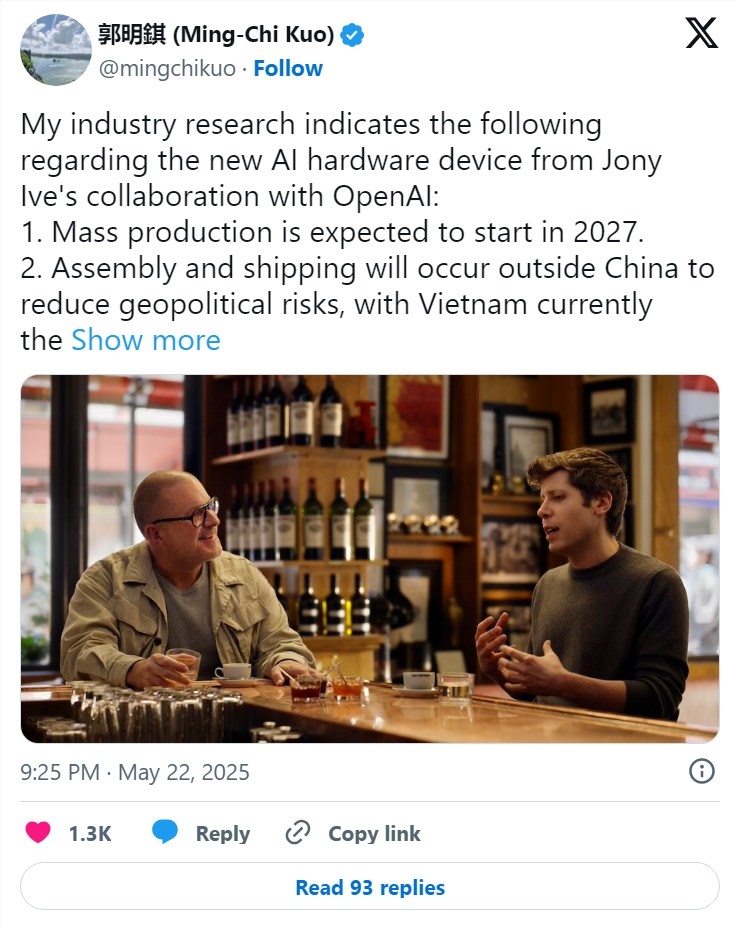Viewport: 736px width, 928px height.
Task: Like the tweet with the heart icon
Action: (x=38, y=833)
